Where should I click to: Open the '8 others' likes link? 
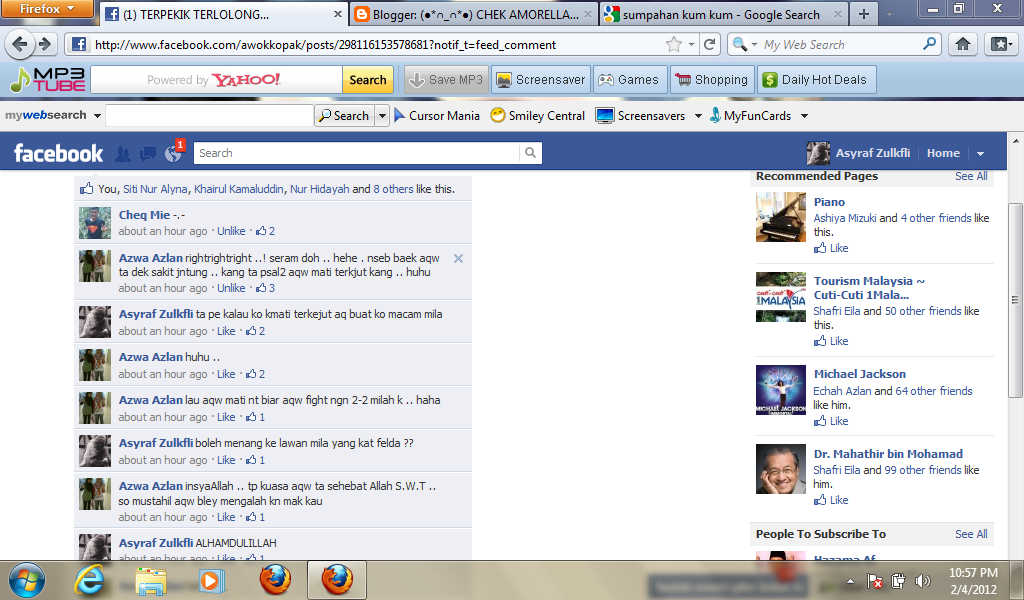pos(393,189)
